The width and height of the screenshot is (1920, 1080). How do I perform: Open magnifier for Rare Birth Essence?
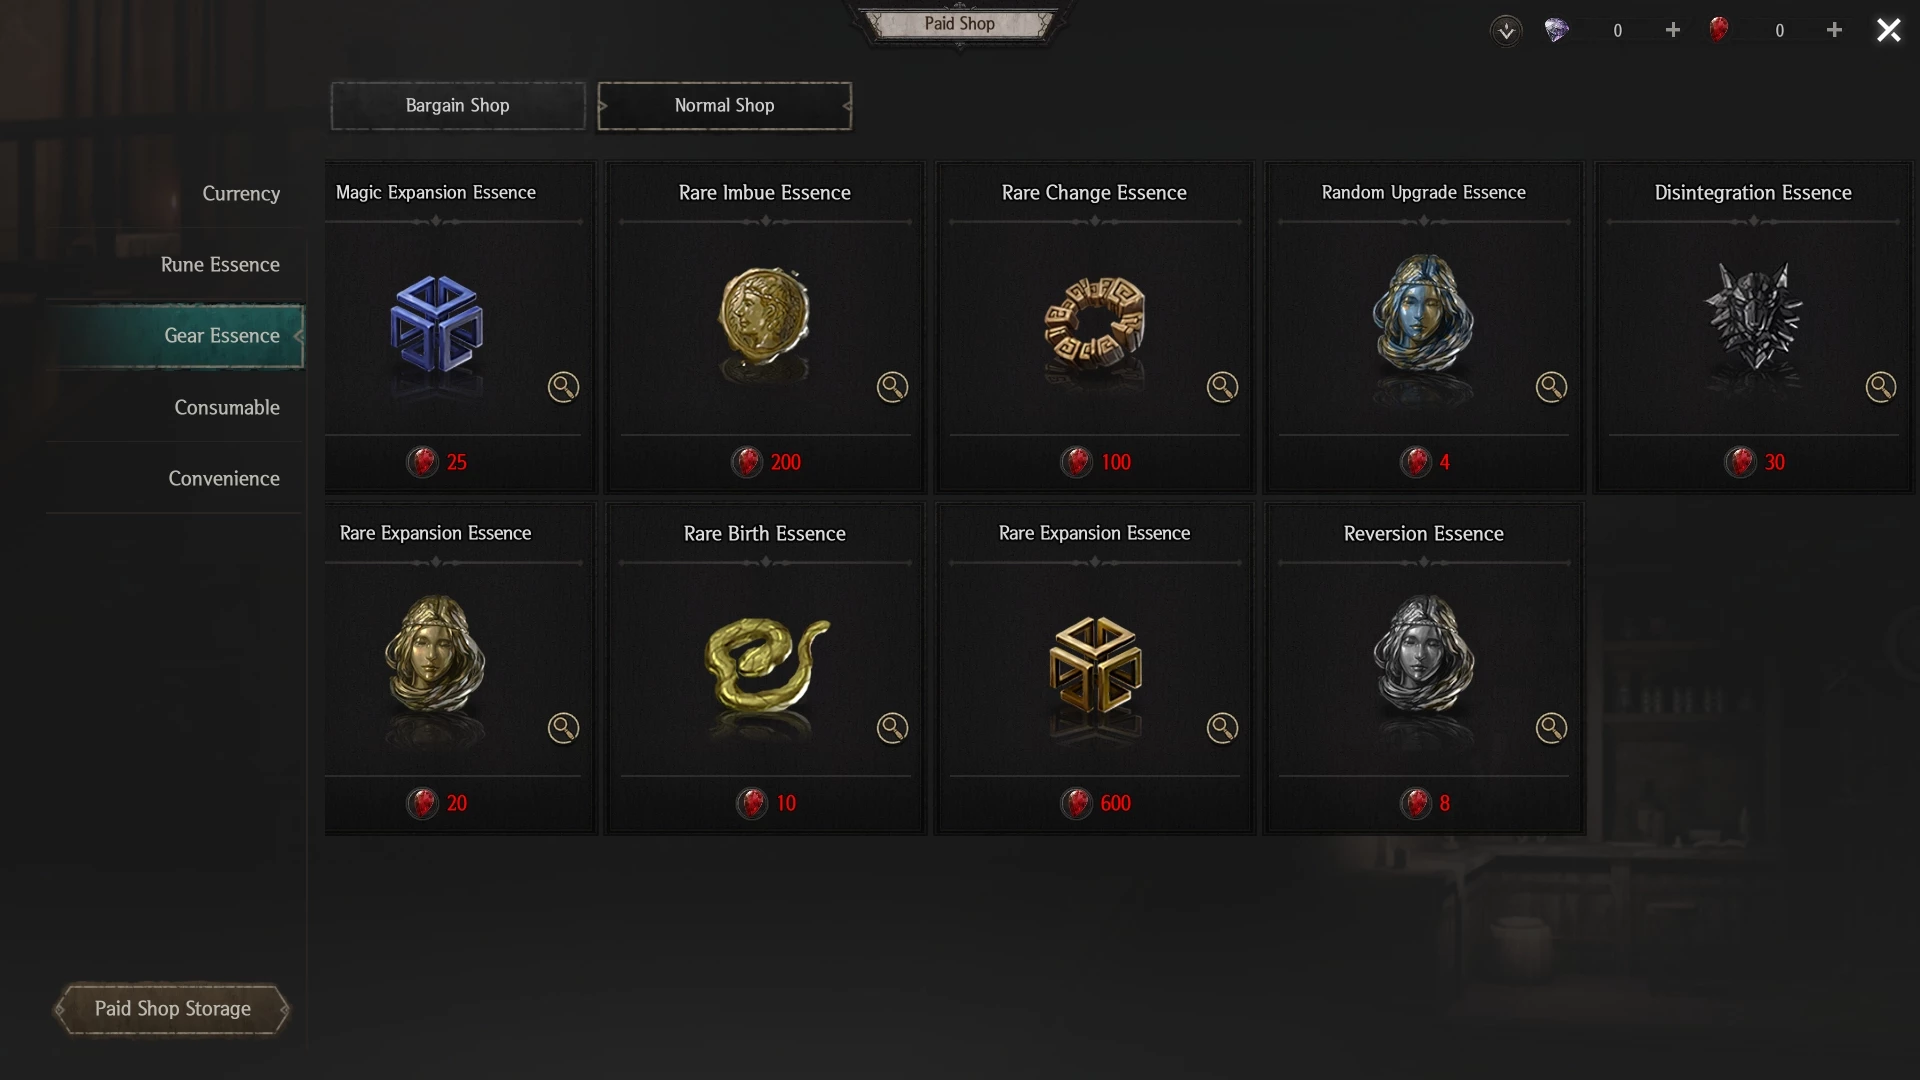pos(892,728)
